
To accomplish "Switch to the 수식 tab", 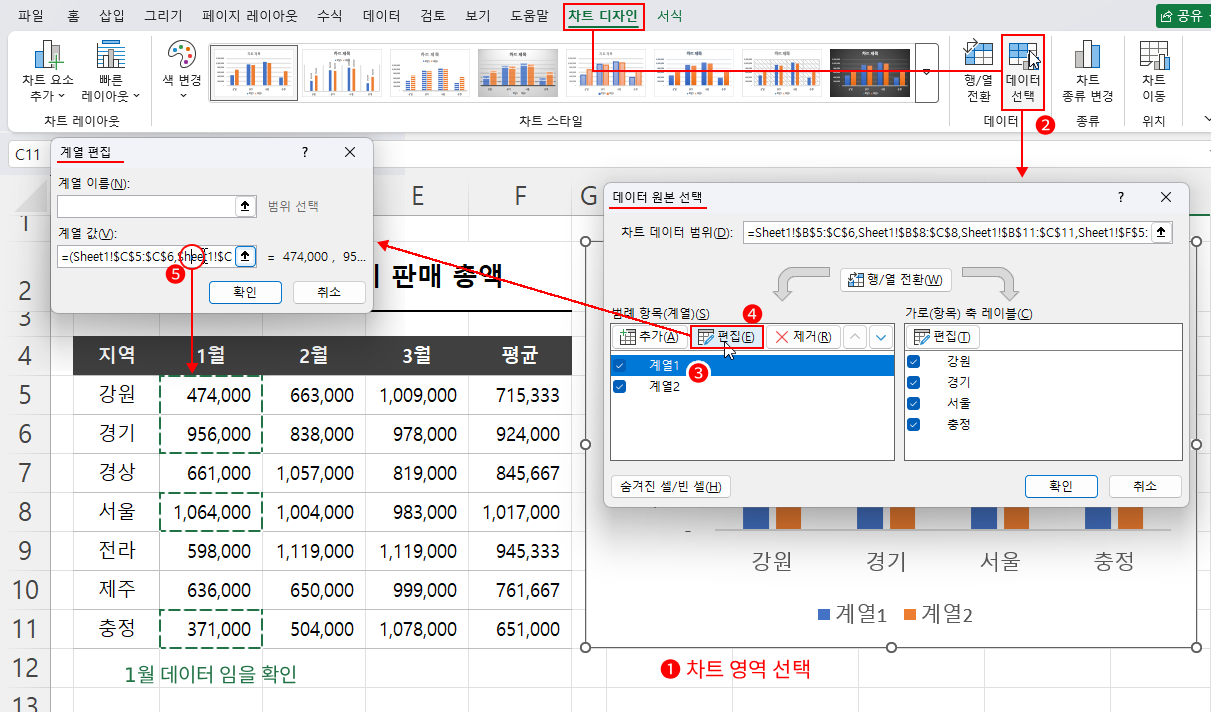I will point(330,16).
